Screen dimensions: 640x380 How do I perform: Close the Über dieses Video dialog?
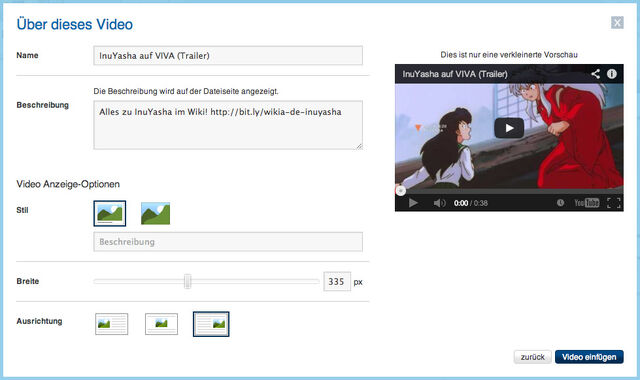[x=617, y=22]
